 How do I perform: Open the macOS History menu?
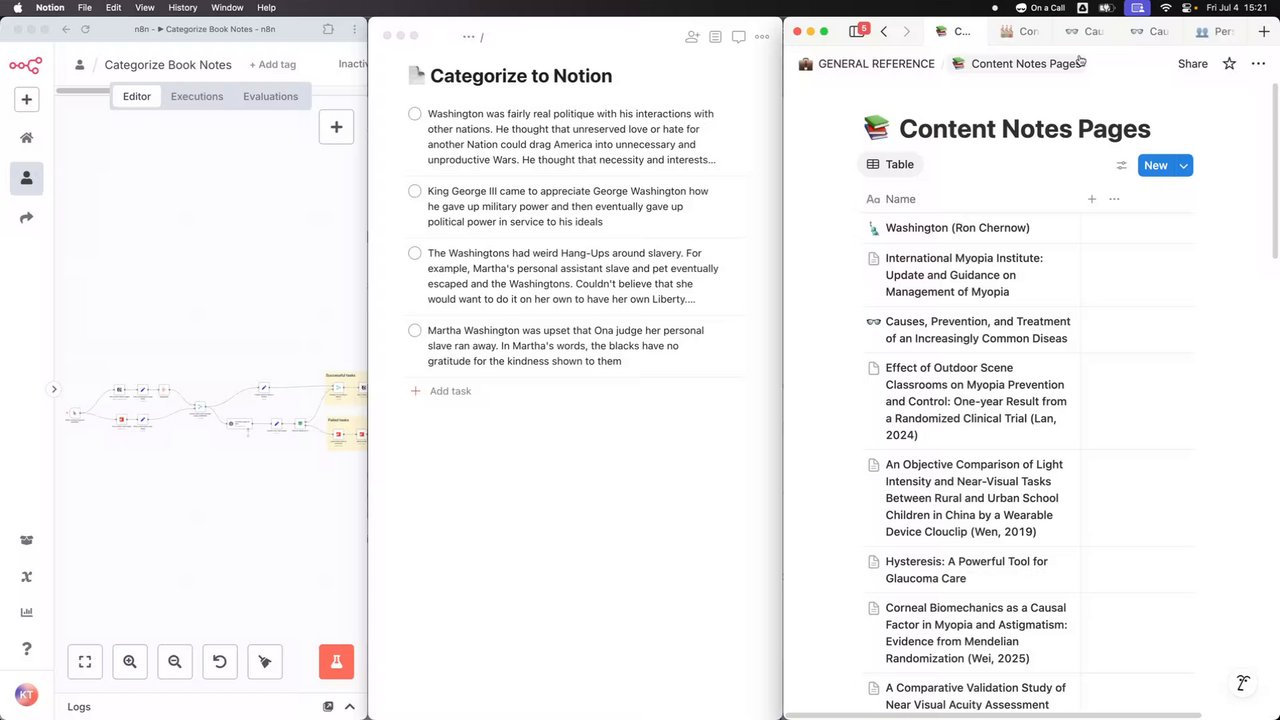point(183,7)
